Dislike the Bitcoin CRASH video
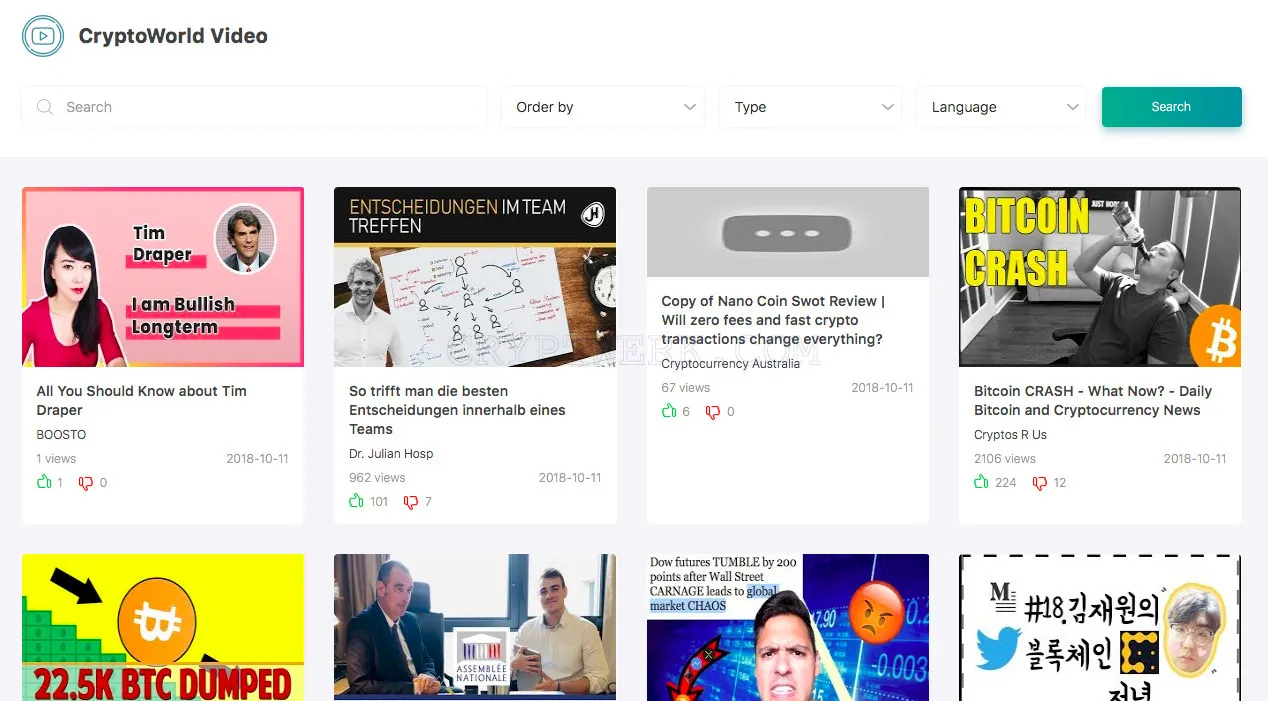Viewport: 1268px width, 701px height. tap(1040, 483)
